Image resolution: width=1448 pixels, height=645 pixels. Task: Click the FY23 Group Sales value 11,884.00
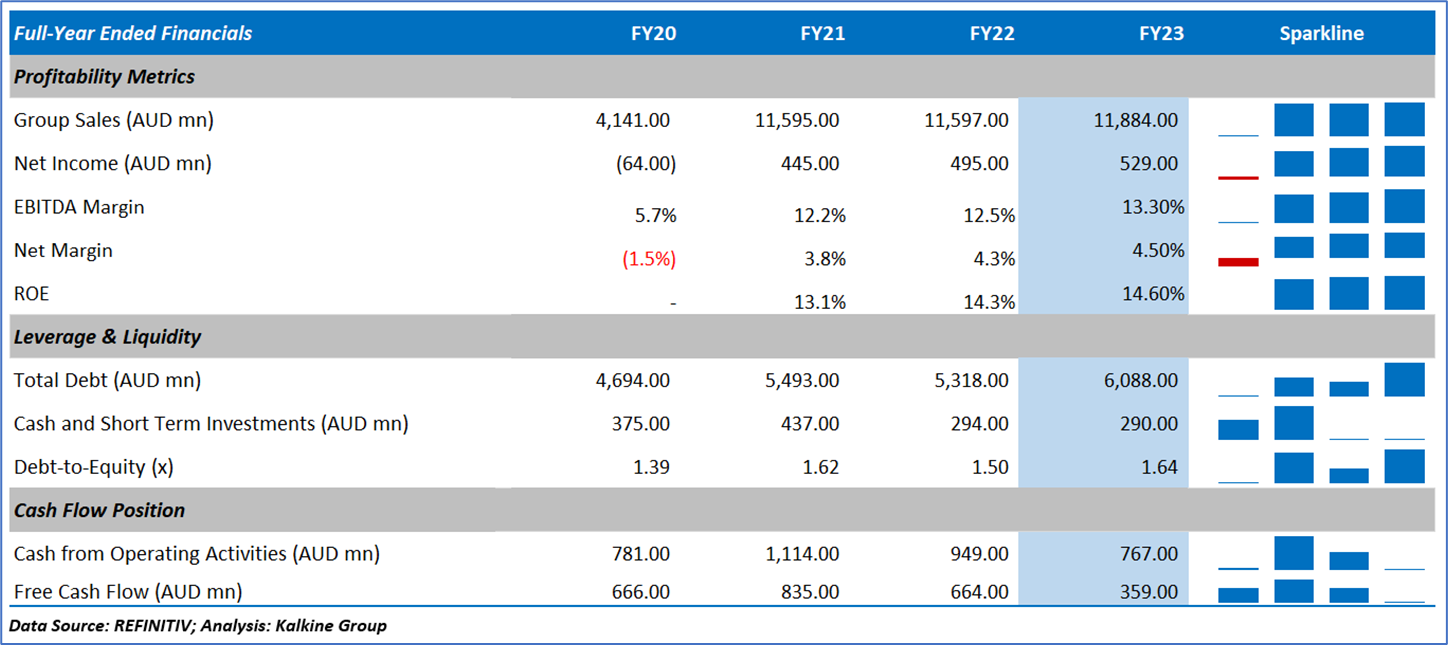click(x=1136, y=121)
